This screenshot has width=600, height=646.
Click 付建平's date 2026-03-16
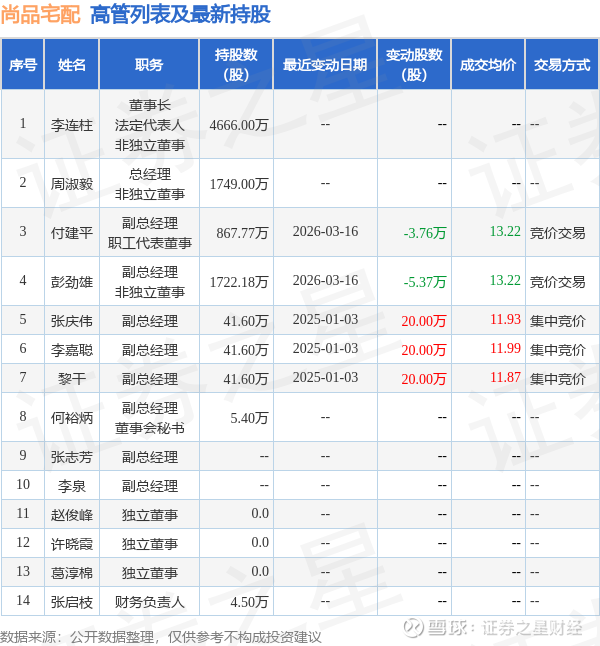click(x=325, y=231)
